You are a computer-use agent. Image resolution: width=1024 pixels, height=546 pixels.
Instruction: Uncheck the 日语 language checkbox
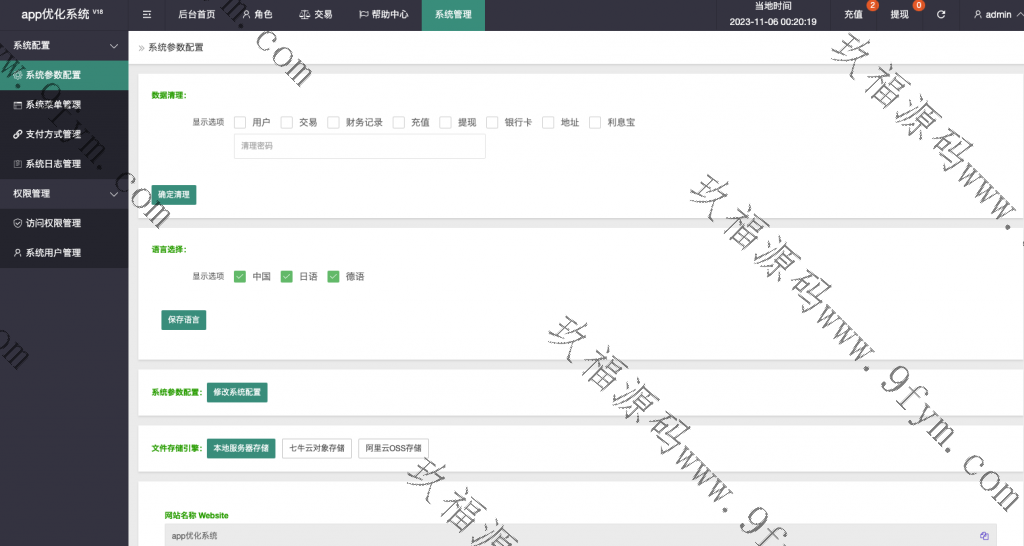pos(286,276)
